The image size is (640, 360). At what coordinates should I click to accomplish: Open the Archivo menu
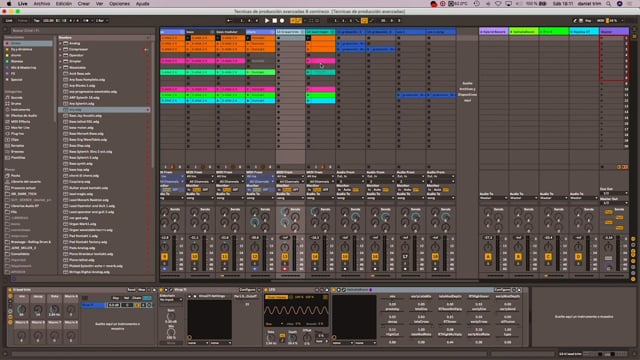pos(41,4)
